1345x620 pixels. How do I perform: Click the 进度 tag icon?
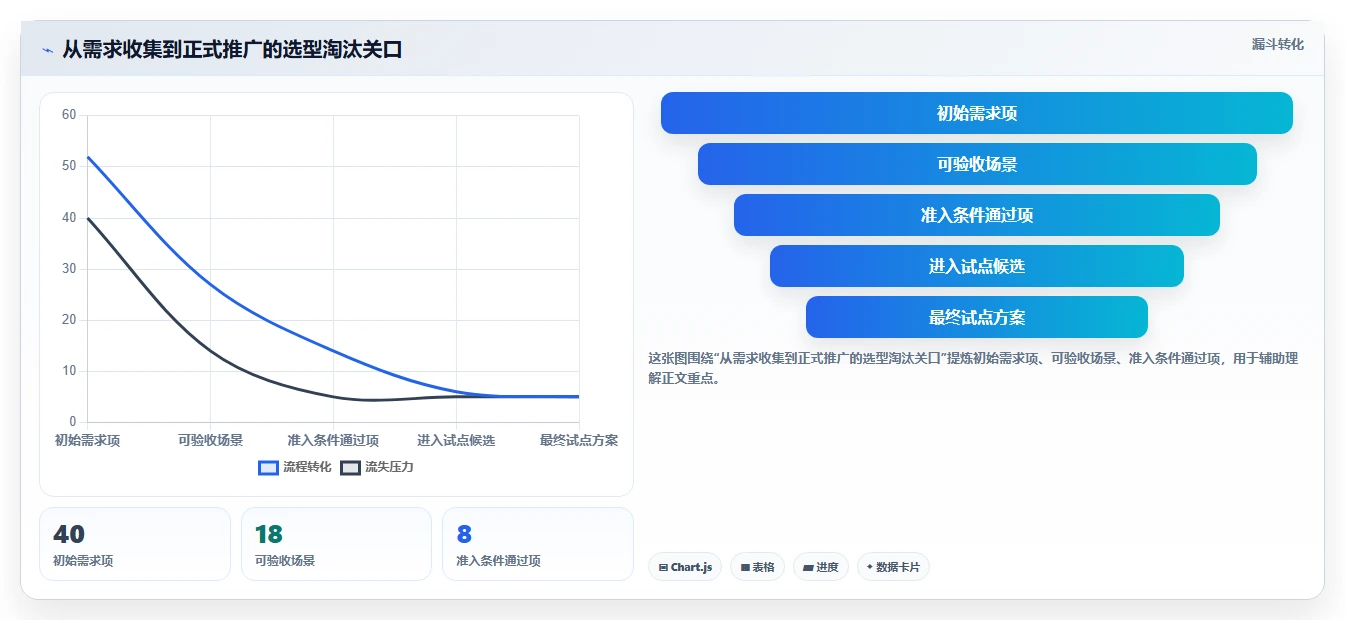coord(808,568)
